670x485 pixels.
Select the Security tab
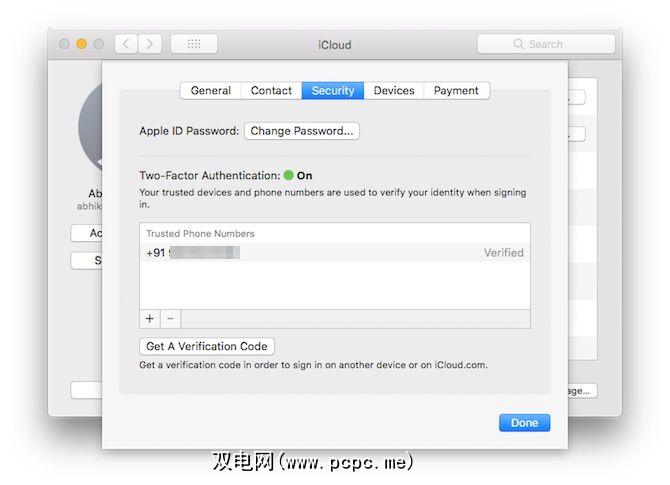[x=333, y=91]
